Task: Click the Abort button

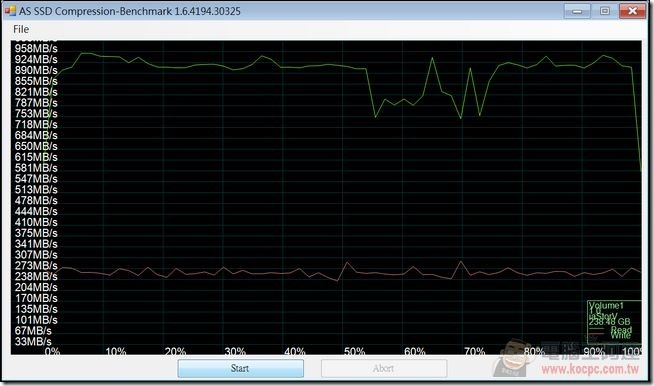Action: (x=384, y=368)
